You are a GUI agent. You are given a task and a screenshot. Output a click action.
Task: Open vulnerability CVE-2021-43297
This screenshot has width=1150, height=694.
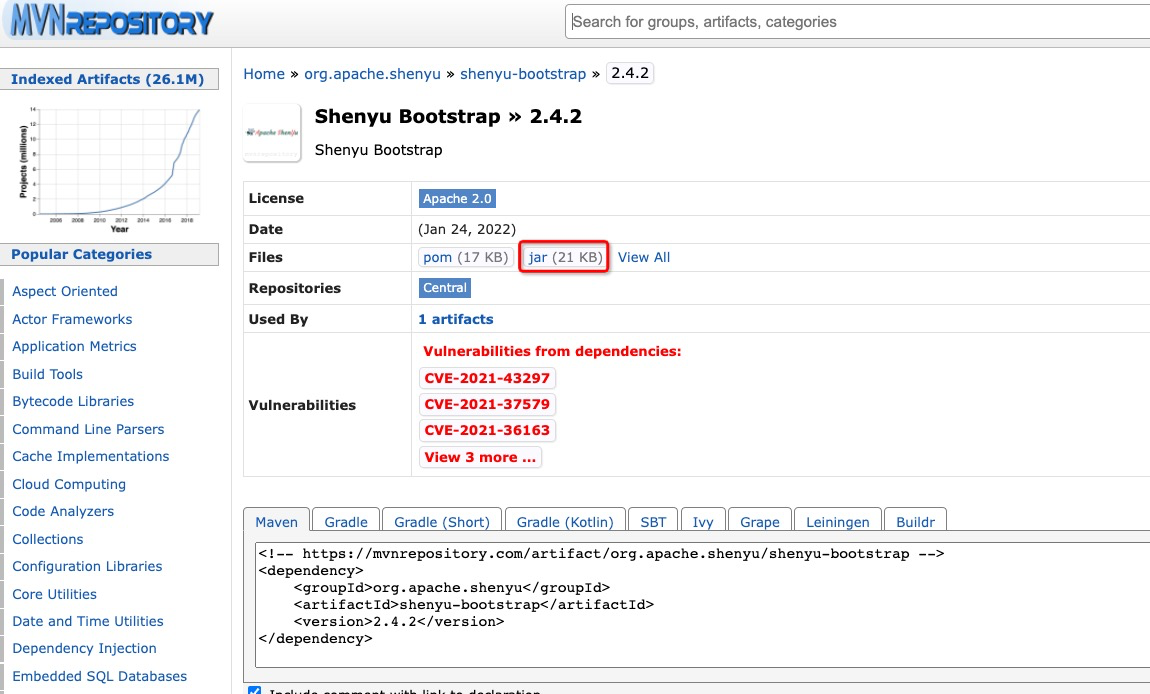point(487,379)
